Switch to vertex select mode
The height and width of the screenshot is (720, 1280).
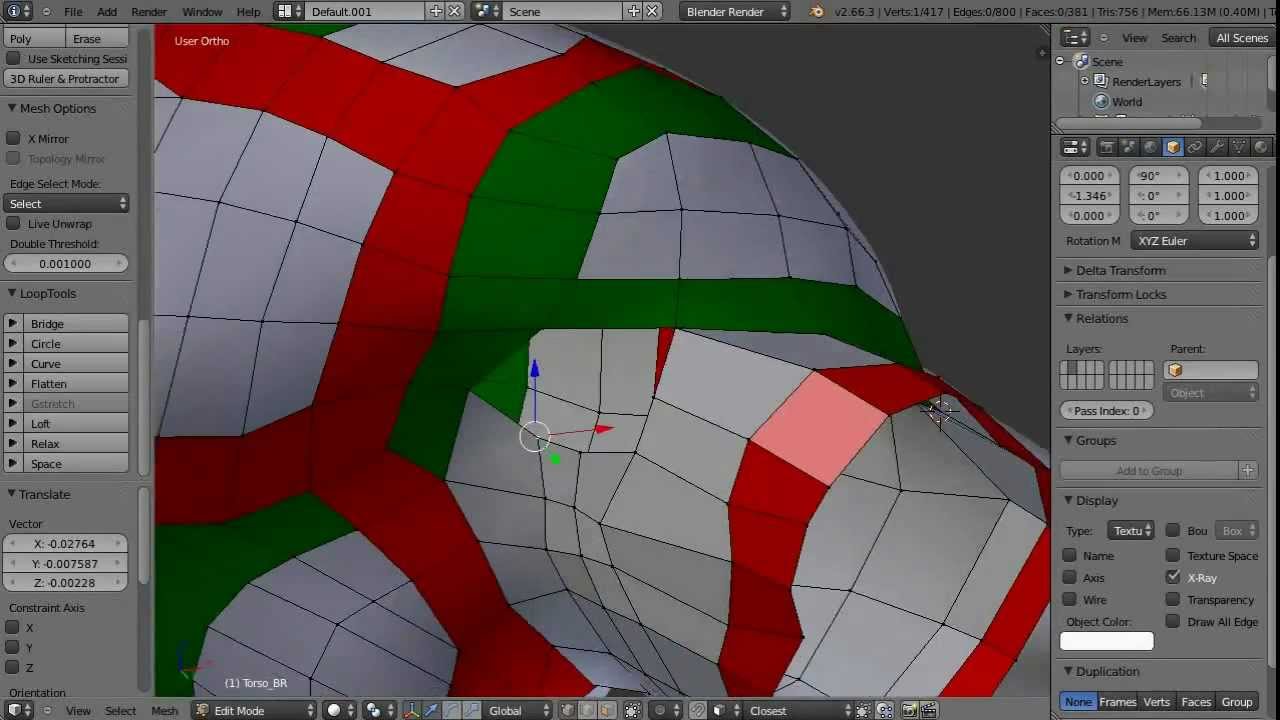[567, 710]
